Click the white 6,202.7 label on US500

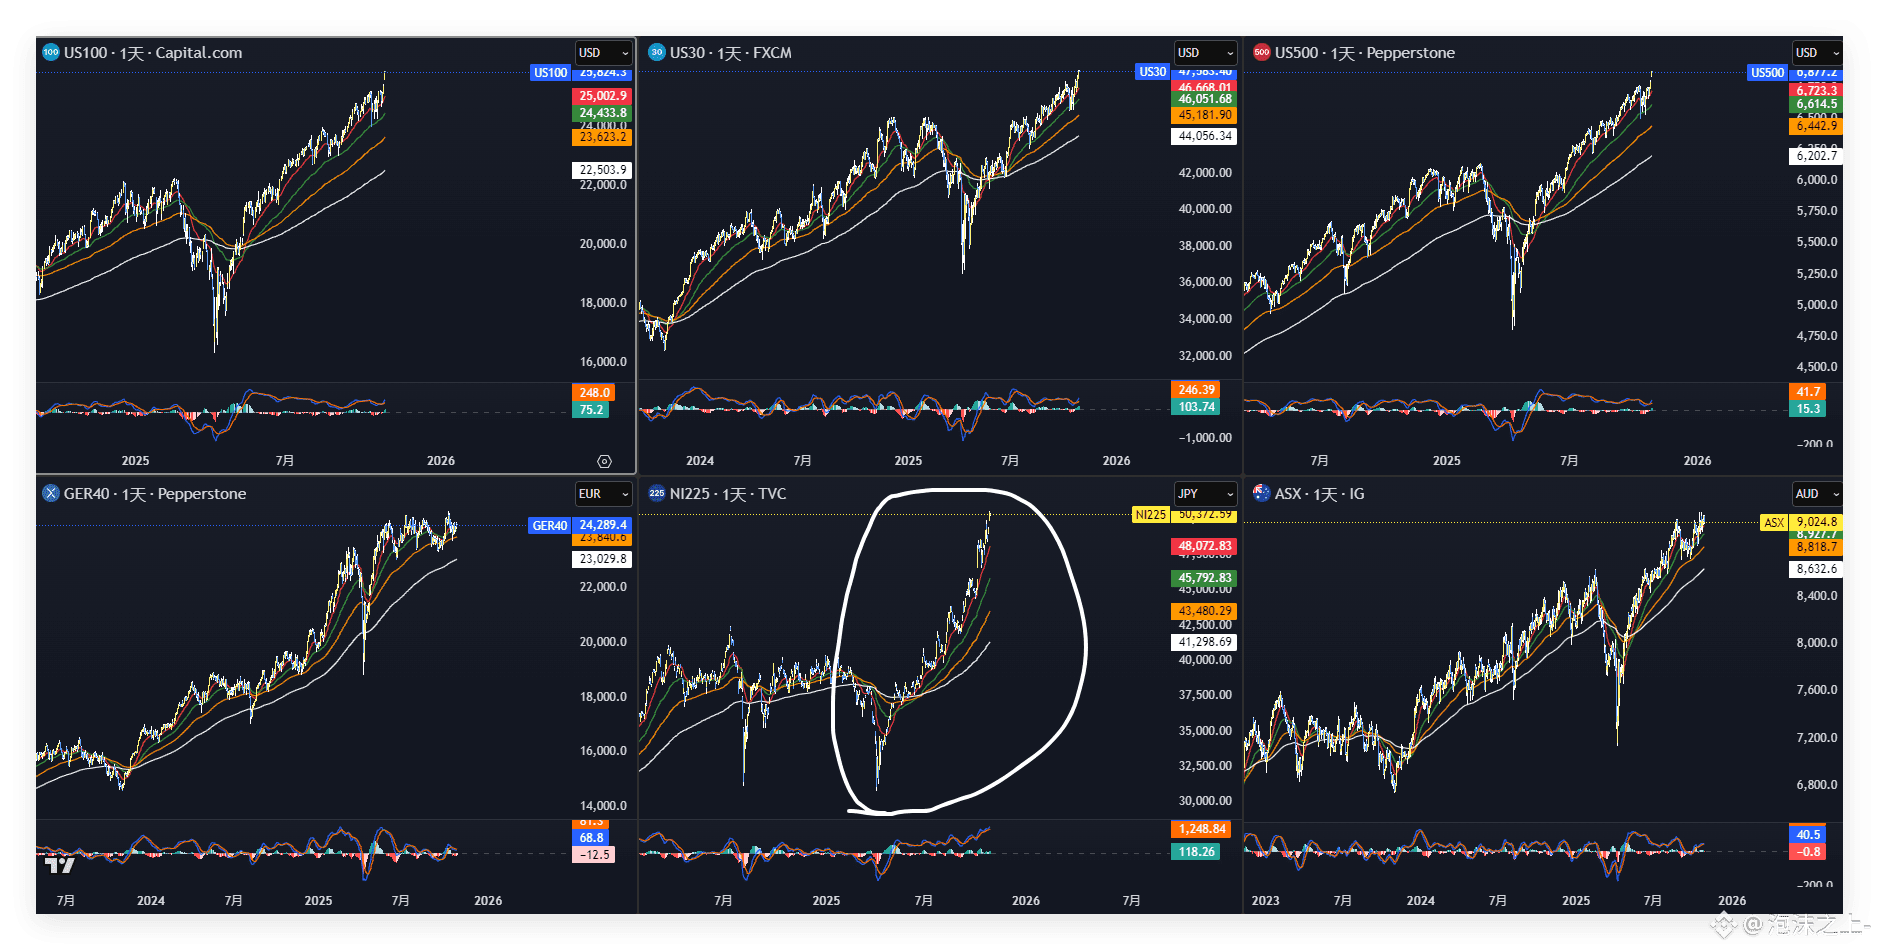[1816, 156]
